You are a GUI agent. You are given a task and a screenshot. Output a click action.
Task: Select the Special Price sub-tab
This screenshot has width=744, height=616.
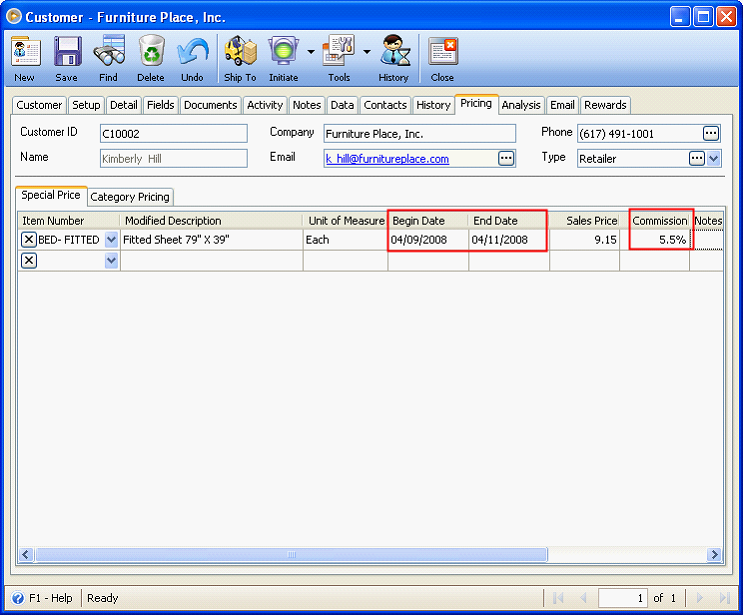pyautogui.click(x=51, y=195)
